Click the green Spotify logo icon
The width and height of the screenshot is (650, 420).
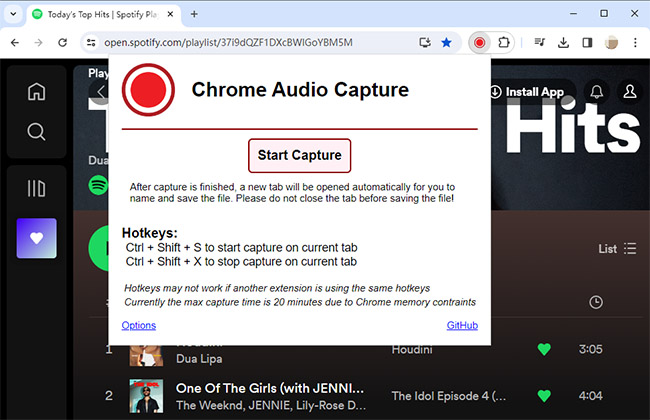(98, 185)
